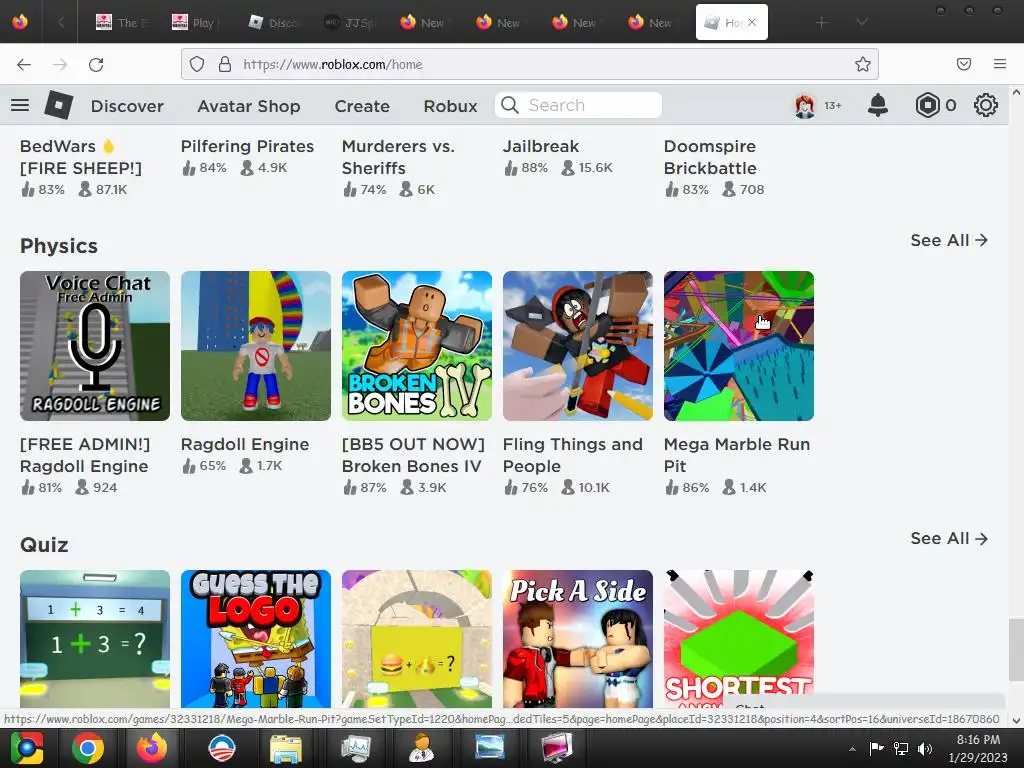This screenshot has height=768, width=1024.
Task: Open the Guess The Logo thumbnail
Action: pos(256,639)
